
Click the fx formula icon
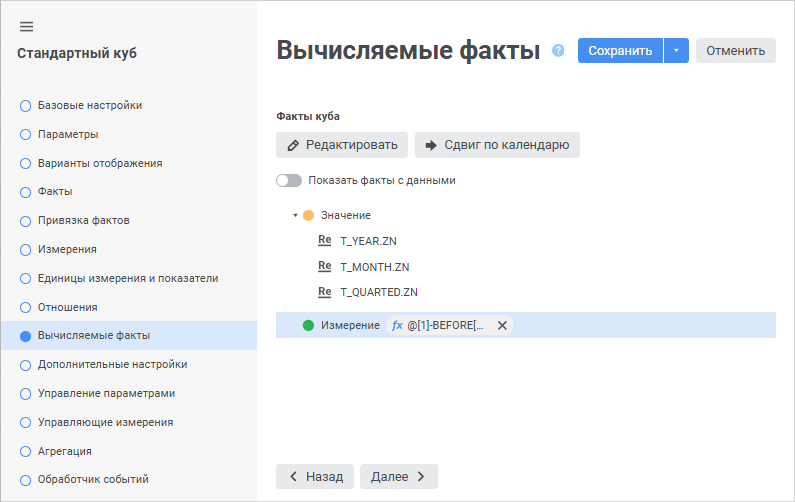[397, 325]
